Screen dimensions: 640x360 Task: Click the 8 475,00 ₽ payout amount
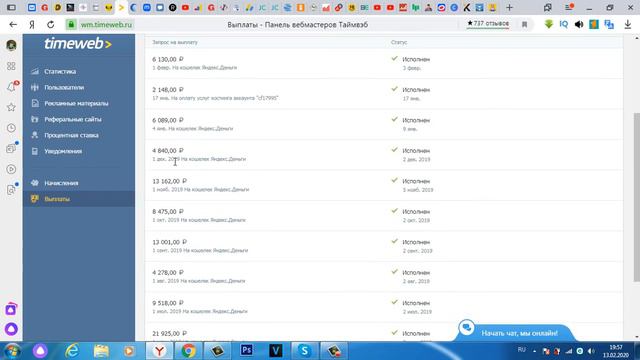click(x=168, y=211)
